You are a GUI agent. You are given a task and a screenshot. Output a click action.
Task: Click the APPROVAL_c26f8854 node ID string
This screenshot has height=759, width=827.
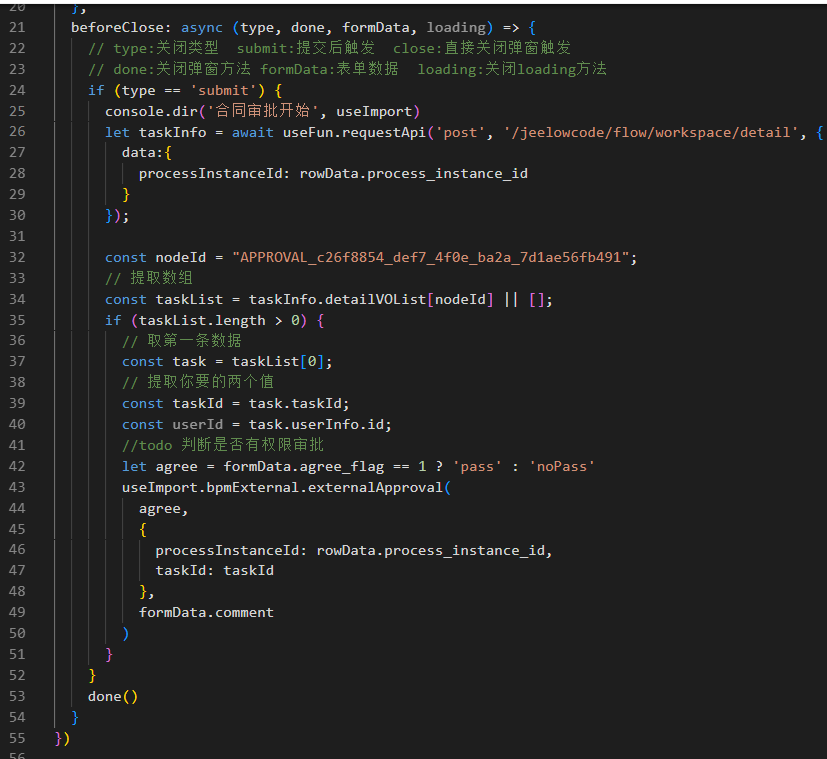point(432,257)
